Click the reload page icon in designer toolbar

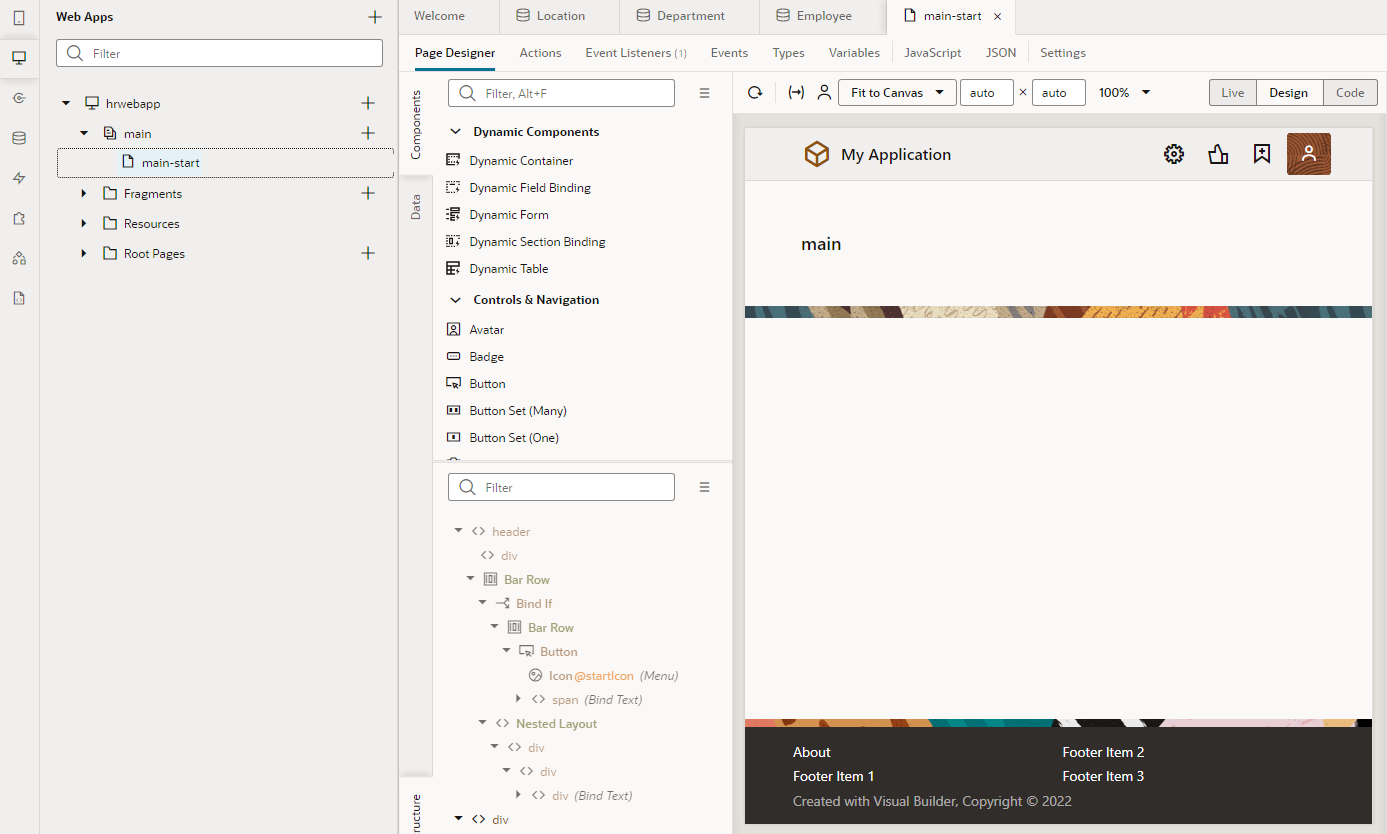(x=755, y=93)
